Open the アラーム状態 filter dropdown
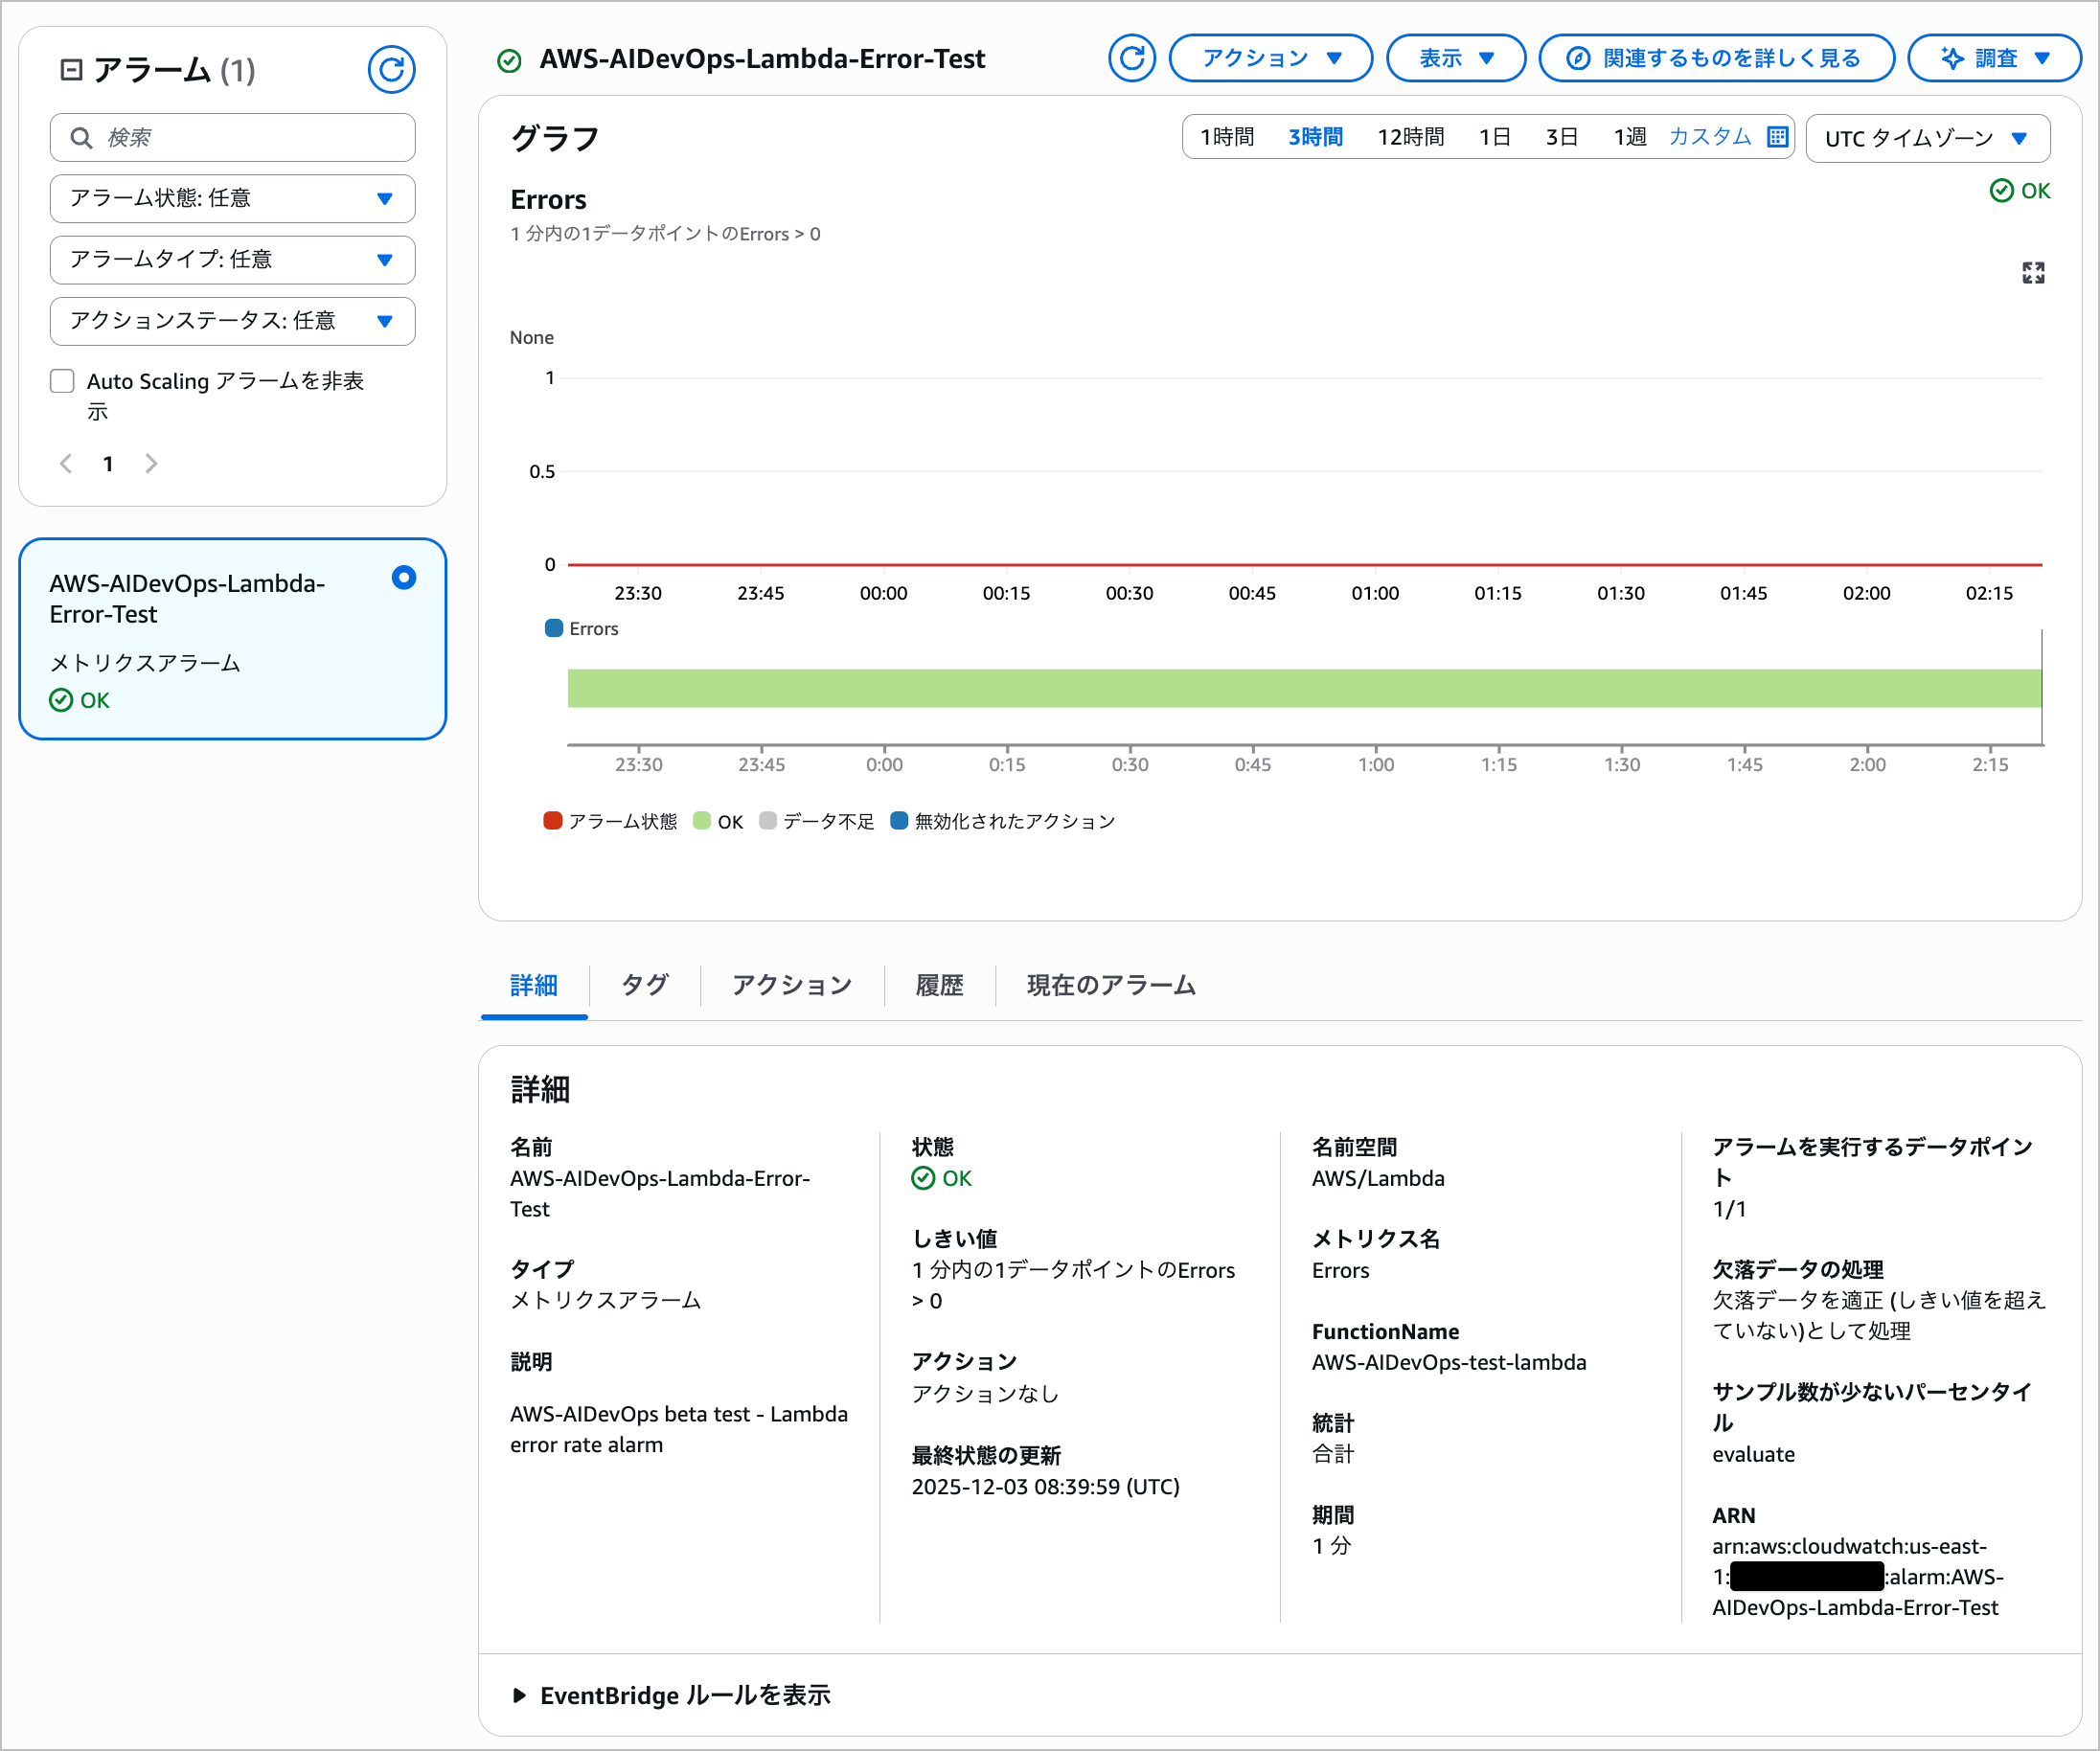Viewport: 2100px width, 1751px height. click(x=232, y=198)
